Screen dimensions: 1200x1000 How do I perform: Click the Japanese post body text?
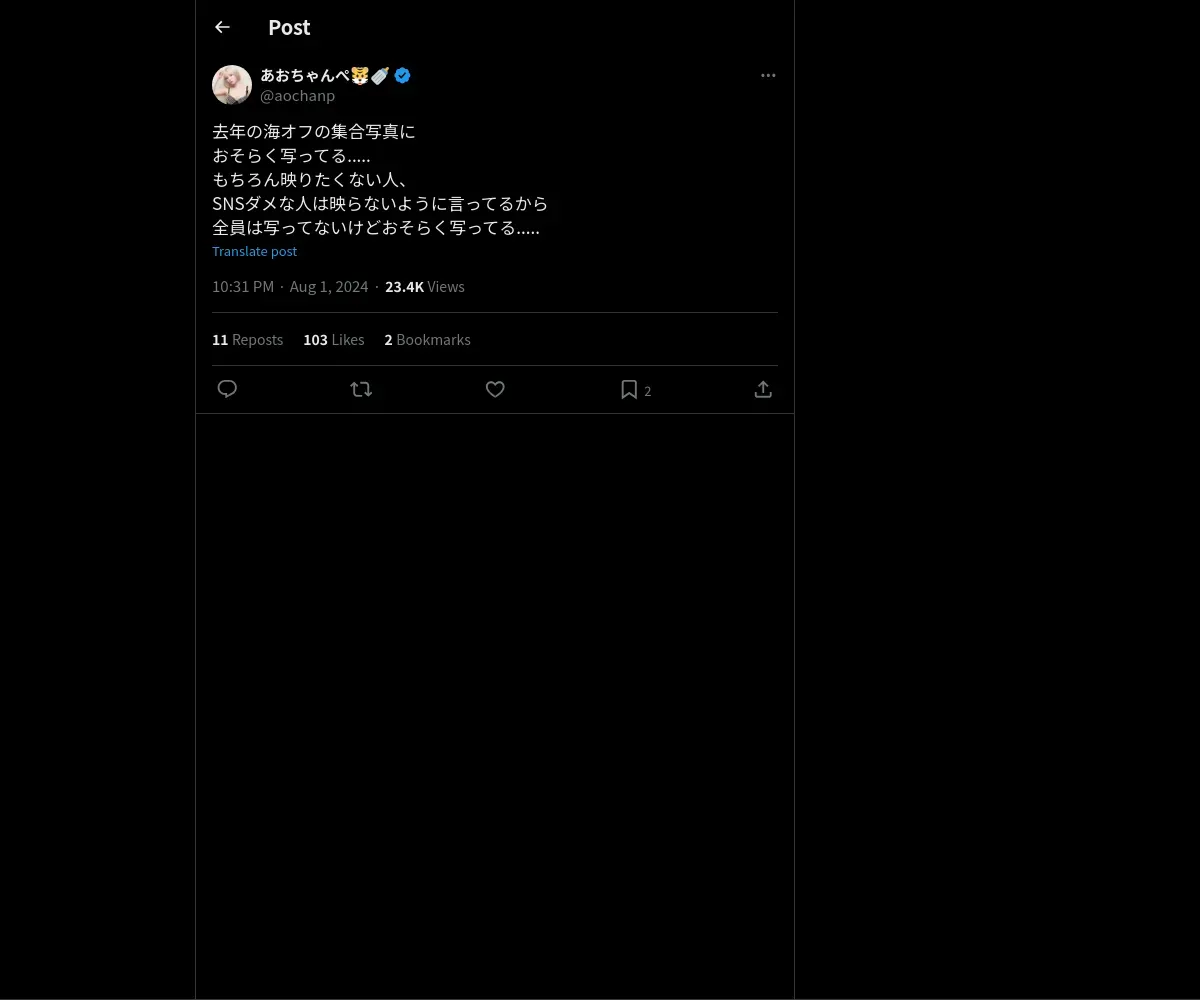click(380, 179)
